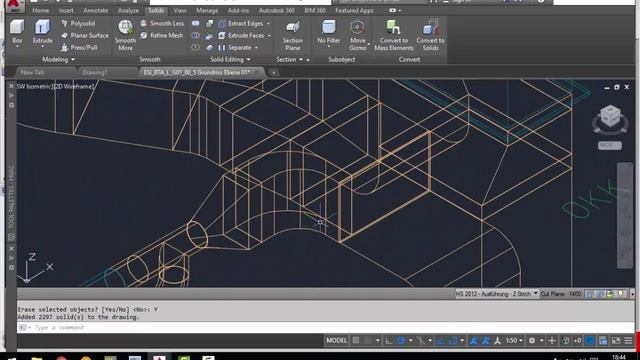Activate the Press/Pull tool
This screenshot has height=360, width=640.
tap(79, 47)
